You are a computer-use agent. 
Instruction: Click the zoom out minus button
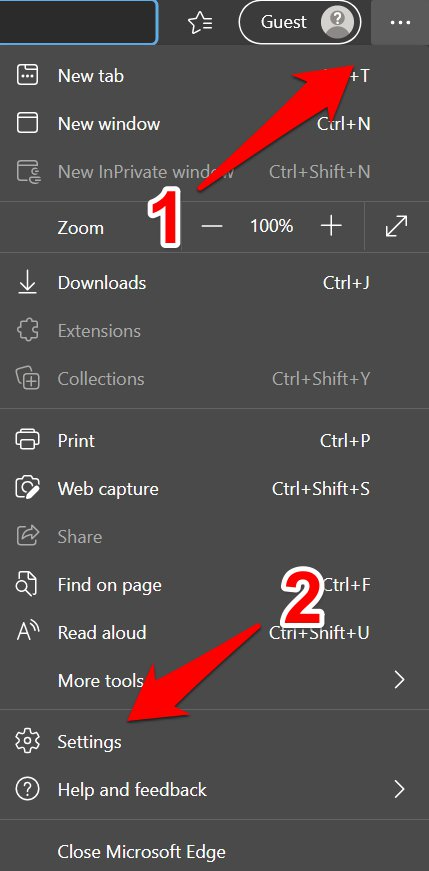pyautogui.click(x=212, y=226)
